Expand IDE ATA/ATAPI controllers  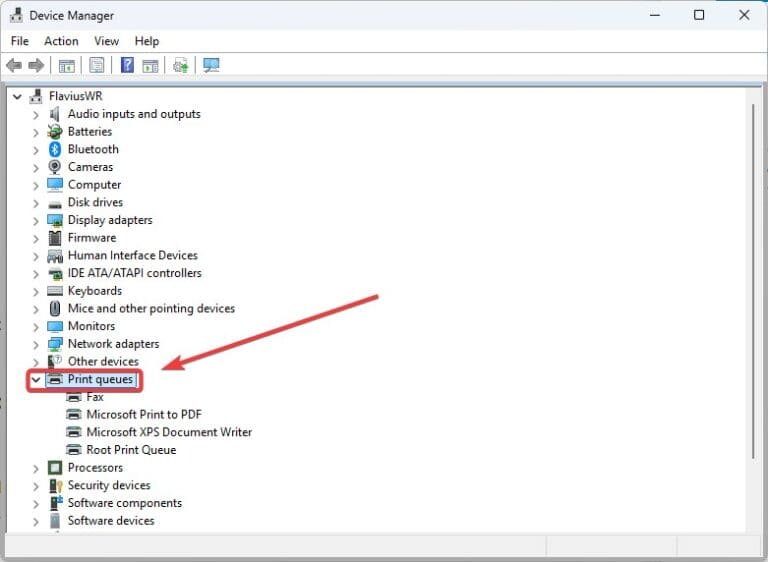point(36,274)
